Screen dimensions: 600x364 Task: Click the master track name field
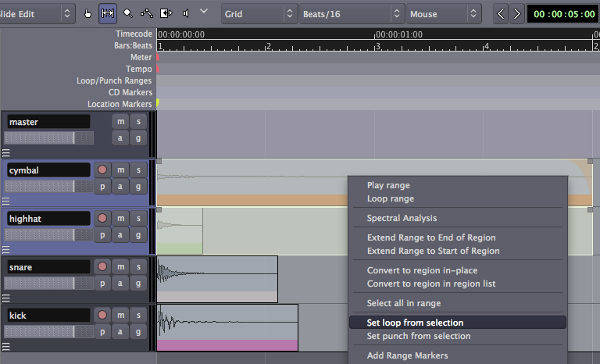point(49,122)
